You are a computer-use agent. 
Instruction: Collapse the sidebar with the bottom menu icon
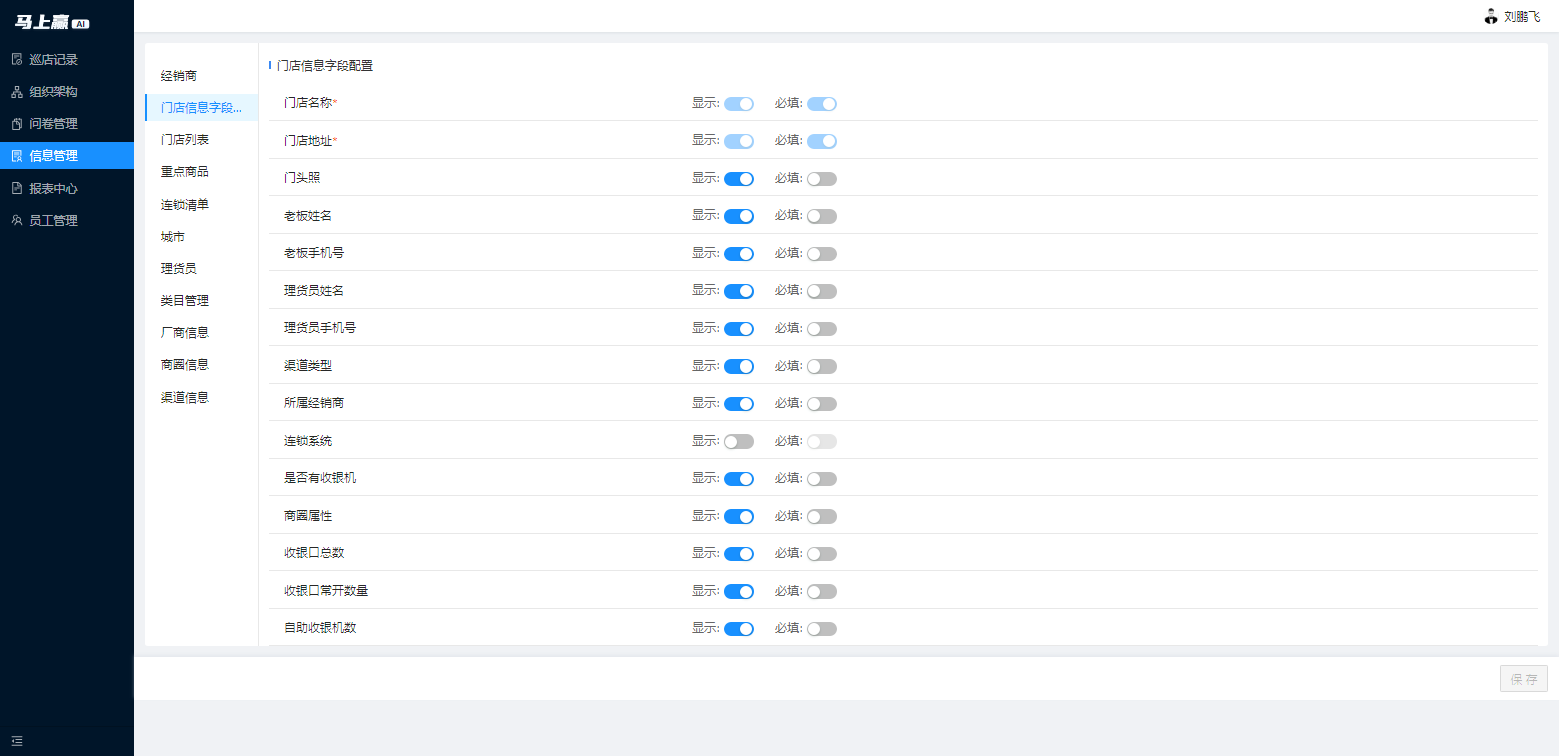(x=17, y=741)
